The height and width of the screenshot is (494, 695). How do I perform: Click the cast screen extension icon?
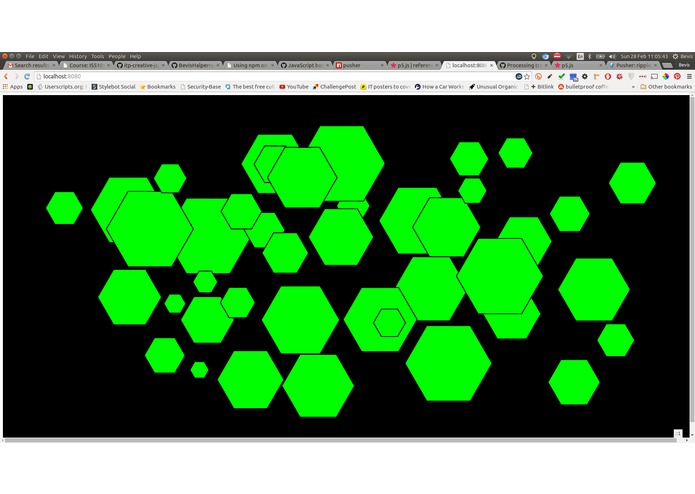(x=654, y=77)
